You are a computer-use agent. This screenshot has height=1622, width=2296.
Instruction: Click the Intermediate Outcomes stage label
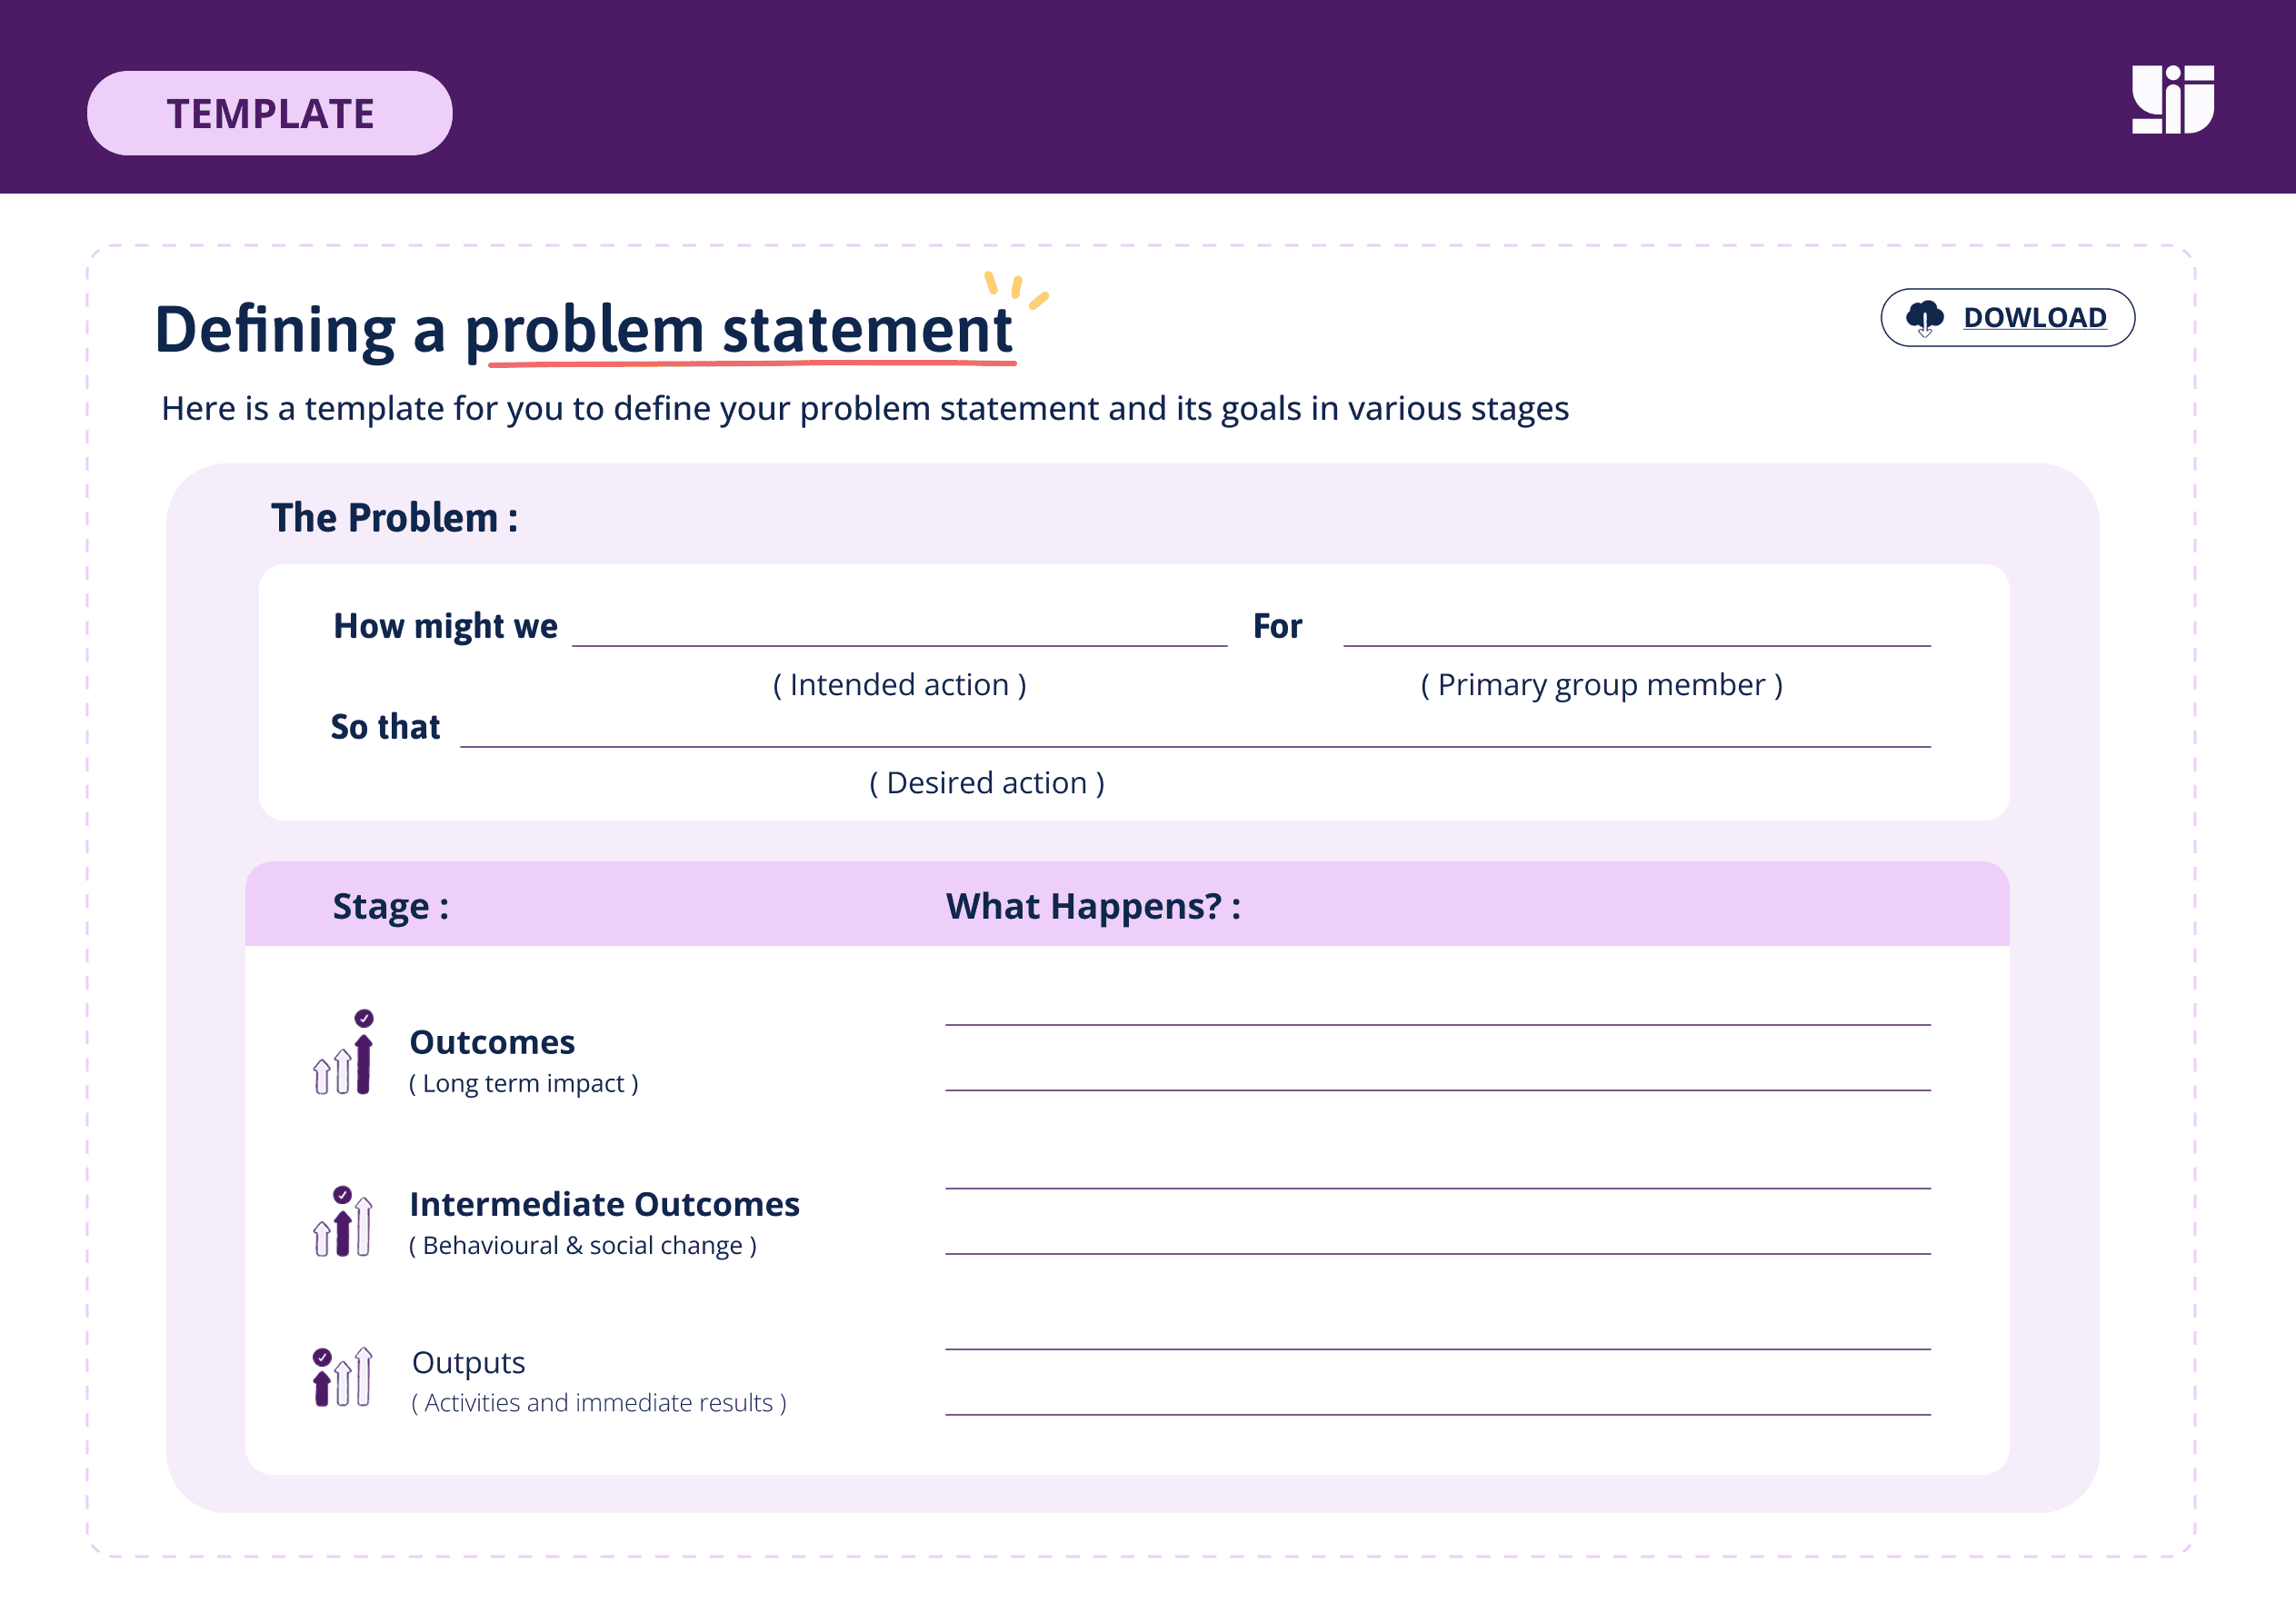pos(604,1204)
